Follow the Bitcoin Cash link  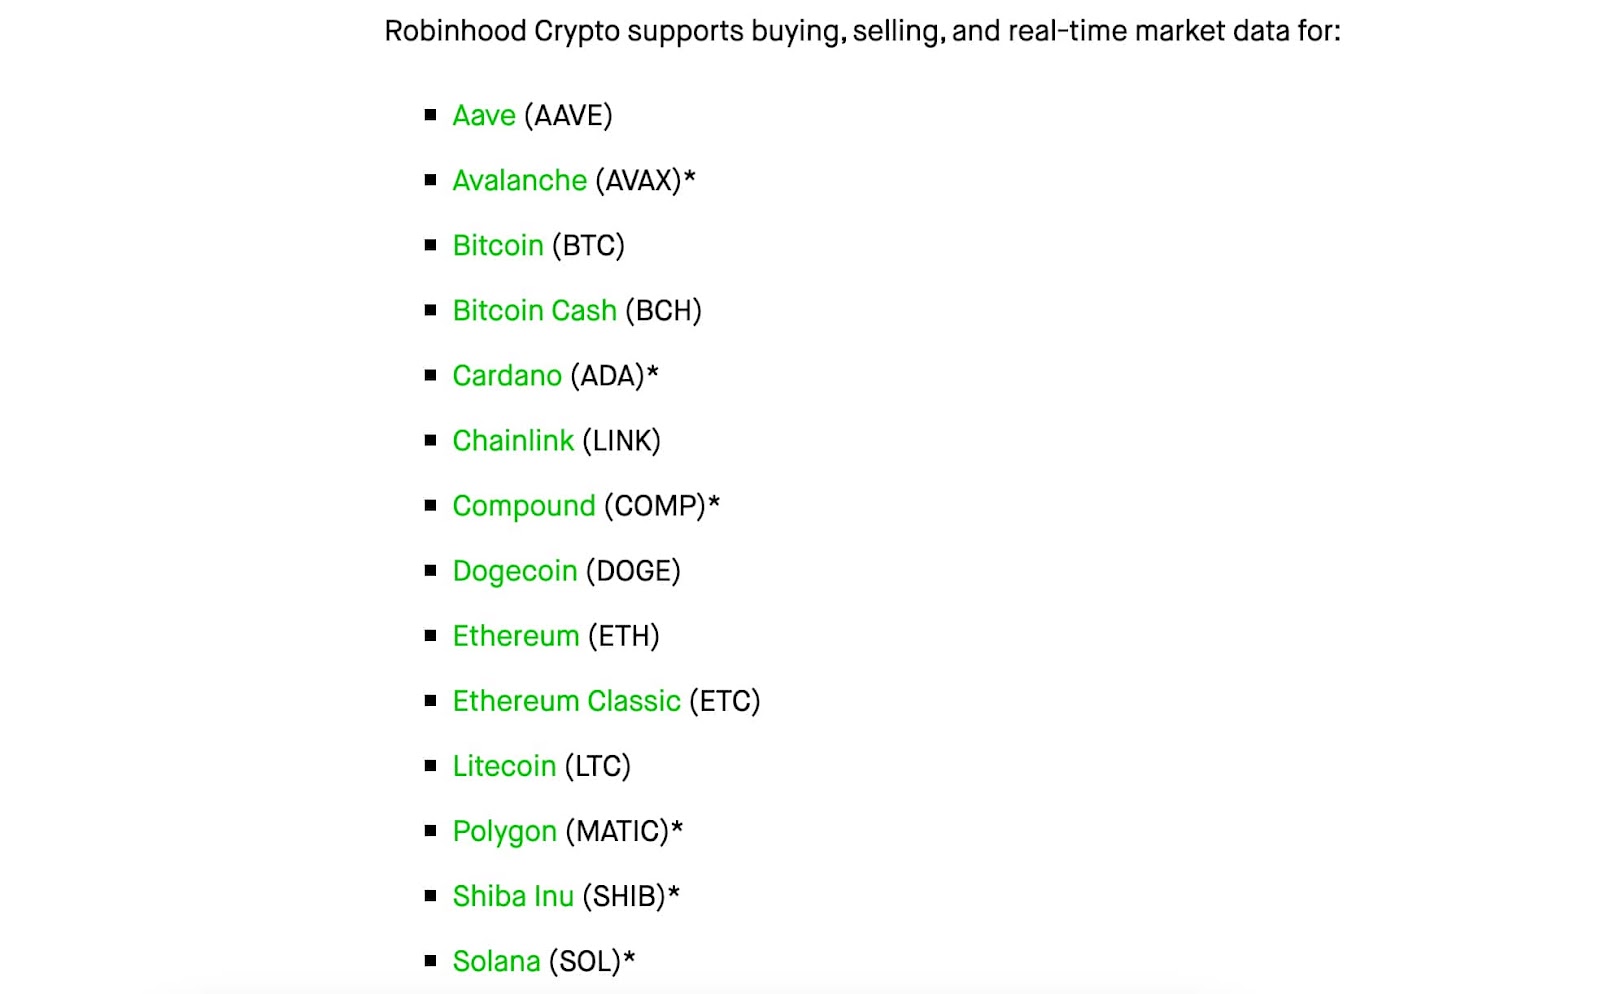coord(535,311)
